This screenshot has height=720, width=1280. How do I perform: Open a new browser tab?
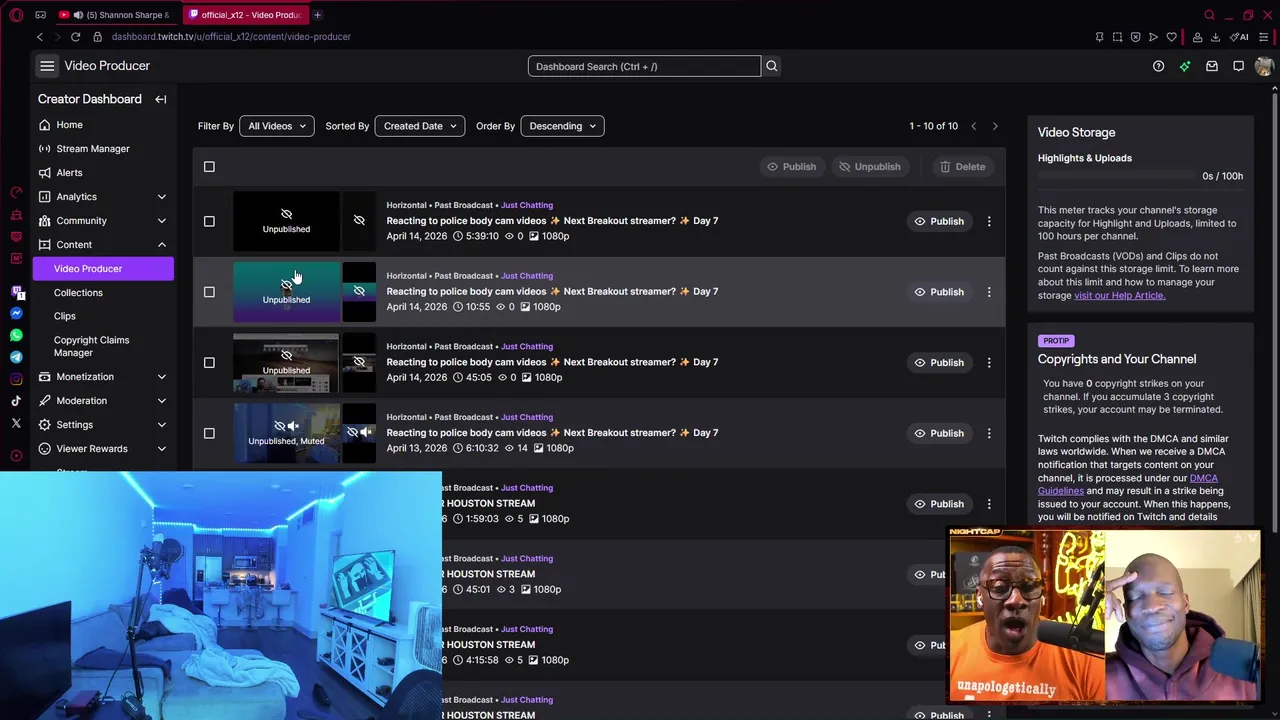coord(317,15)
